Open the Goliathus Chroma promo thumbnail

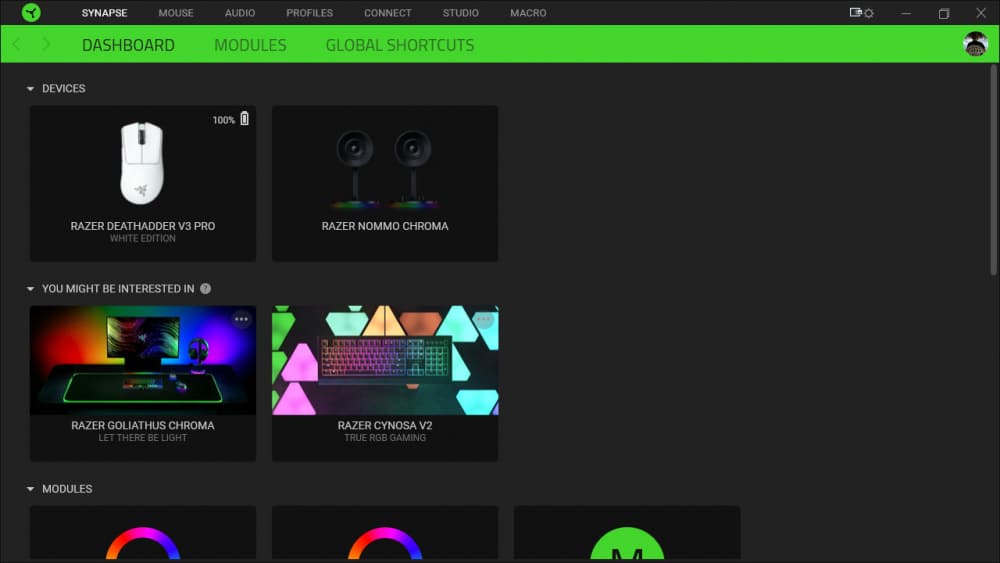click(143, 360)
